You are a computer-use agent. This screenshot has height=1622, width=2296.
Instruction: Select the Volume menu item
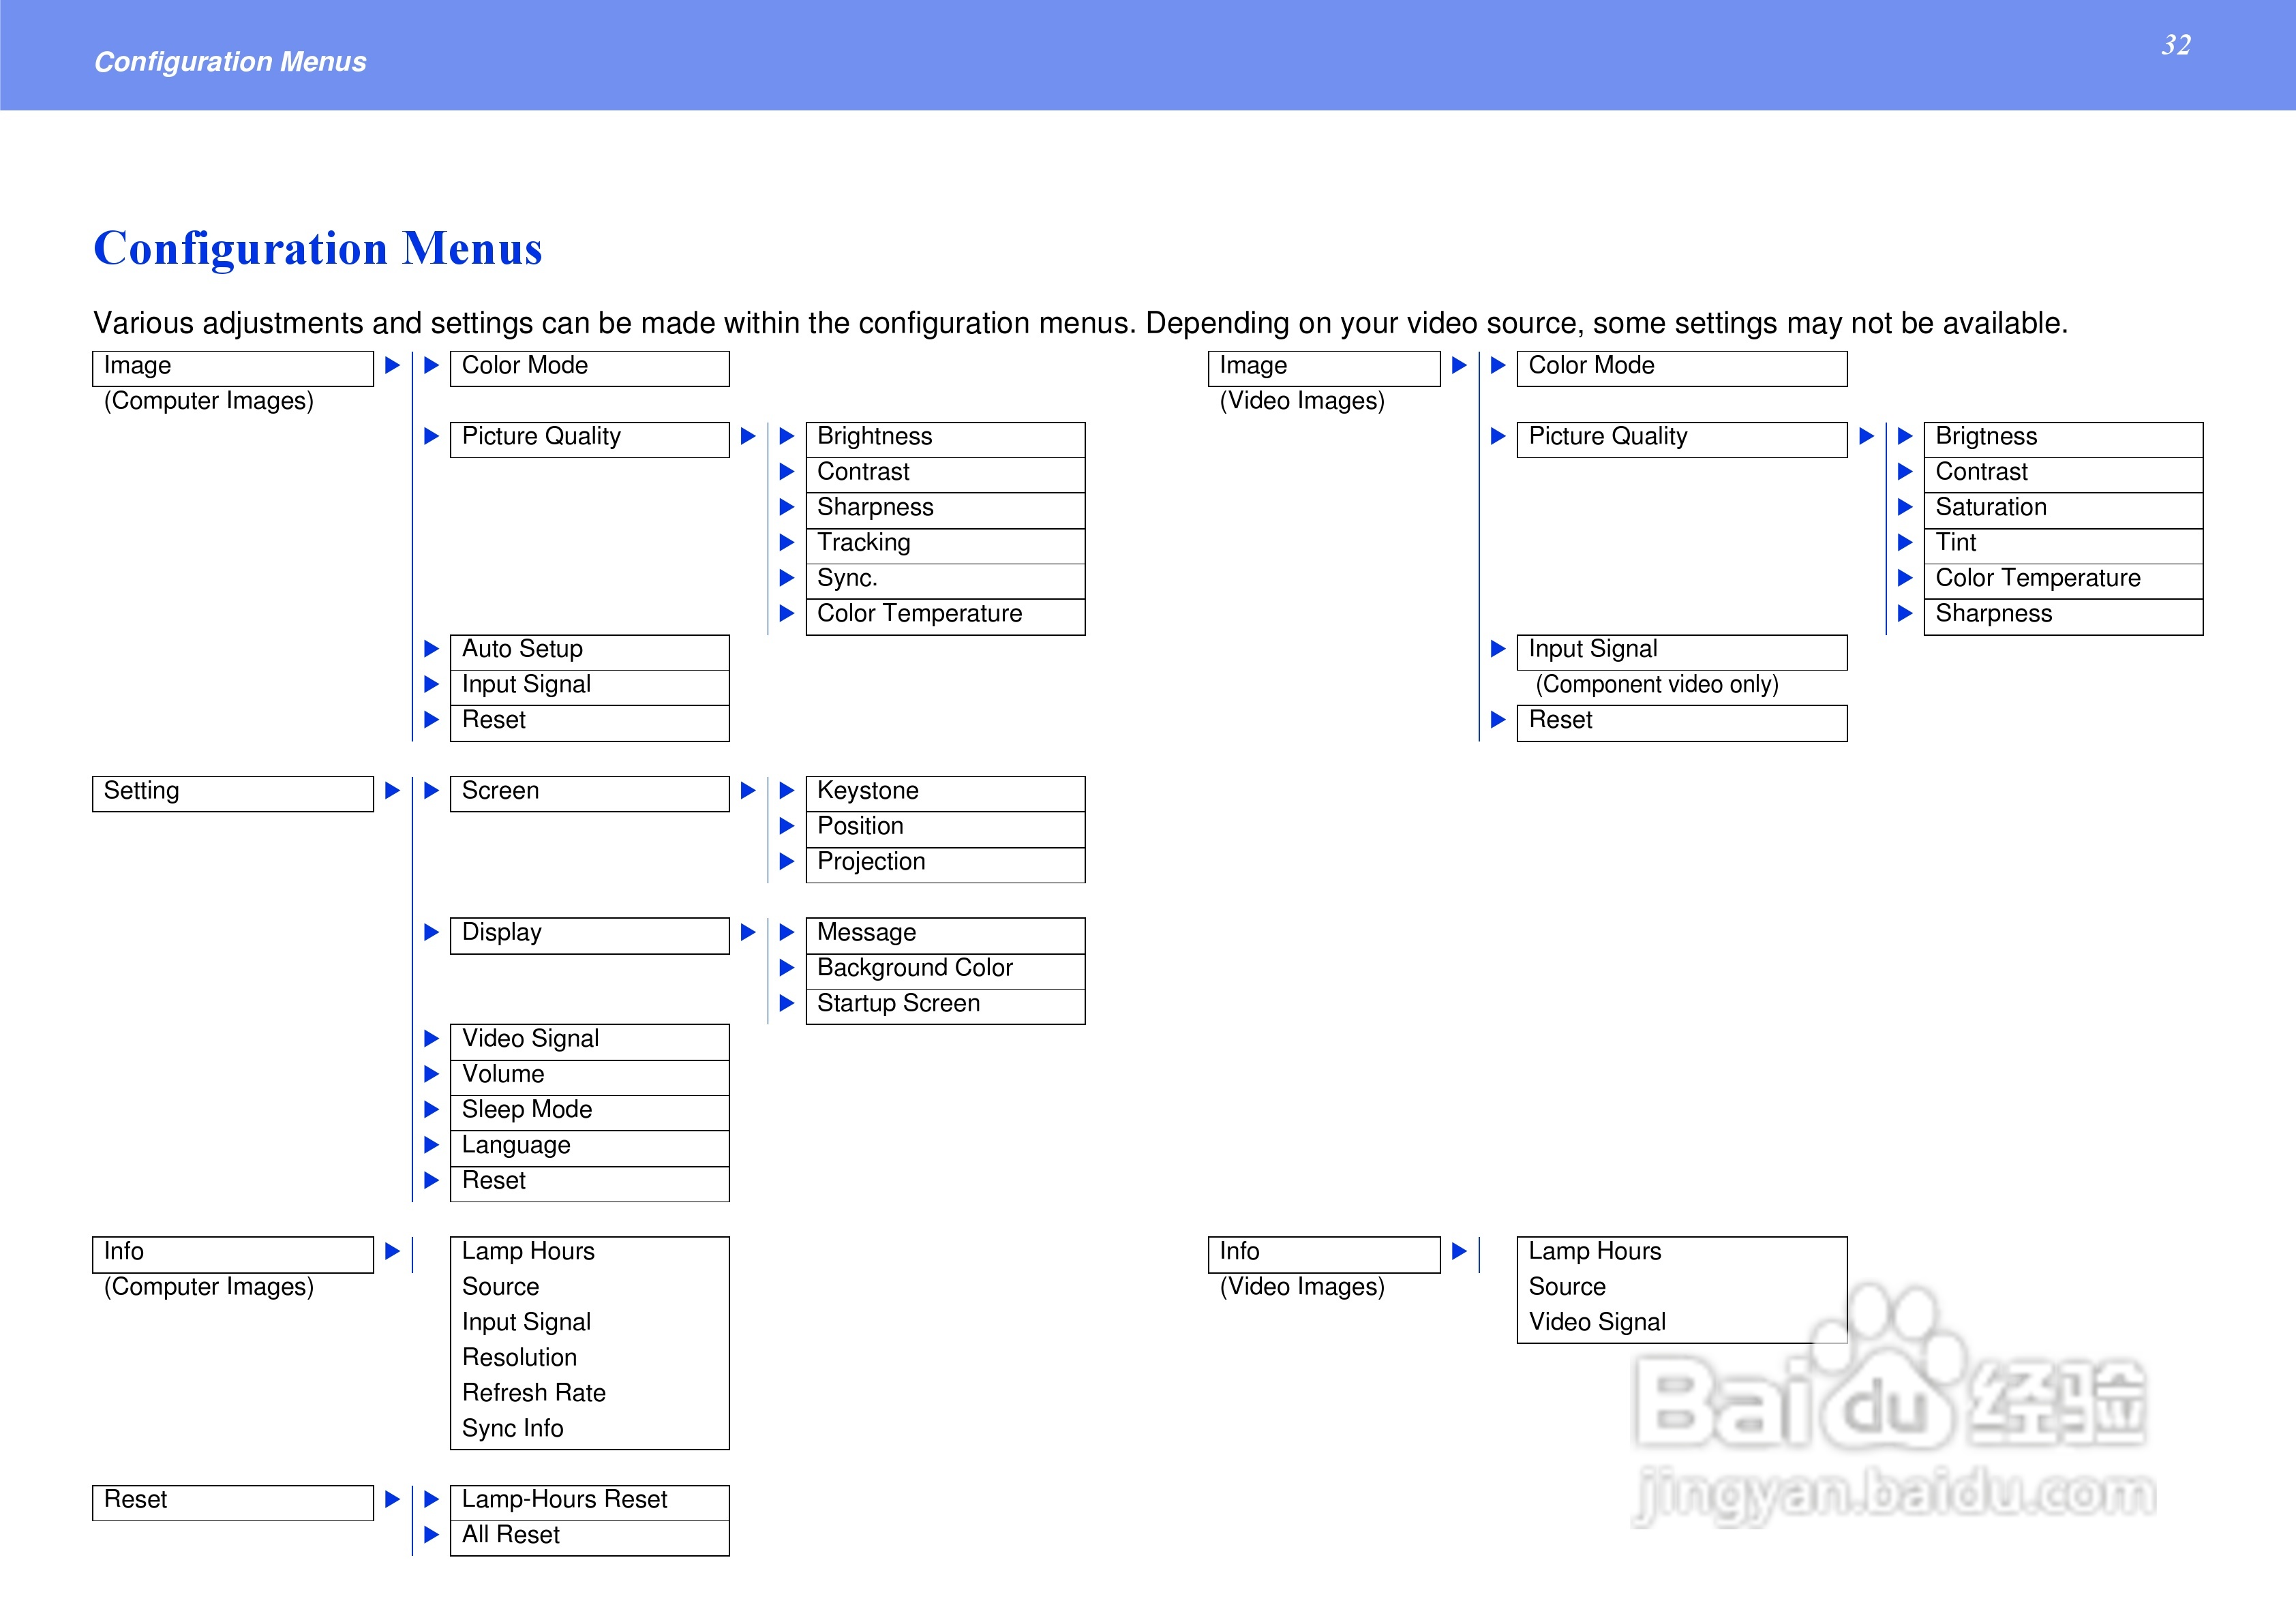pyautogui.click(x=589, y=1075)
